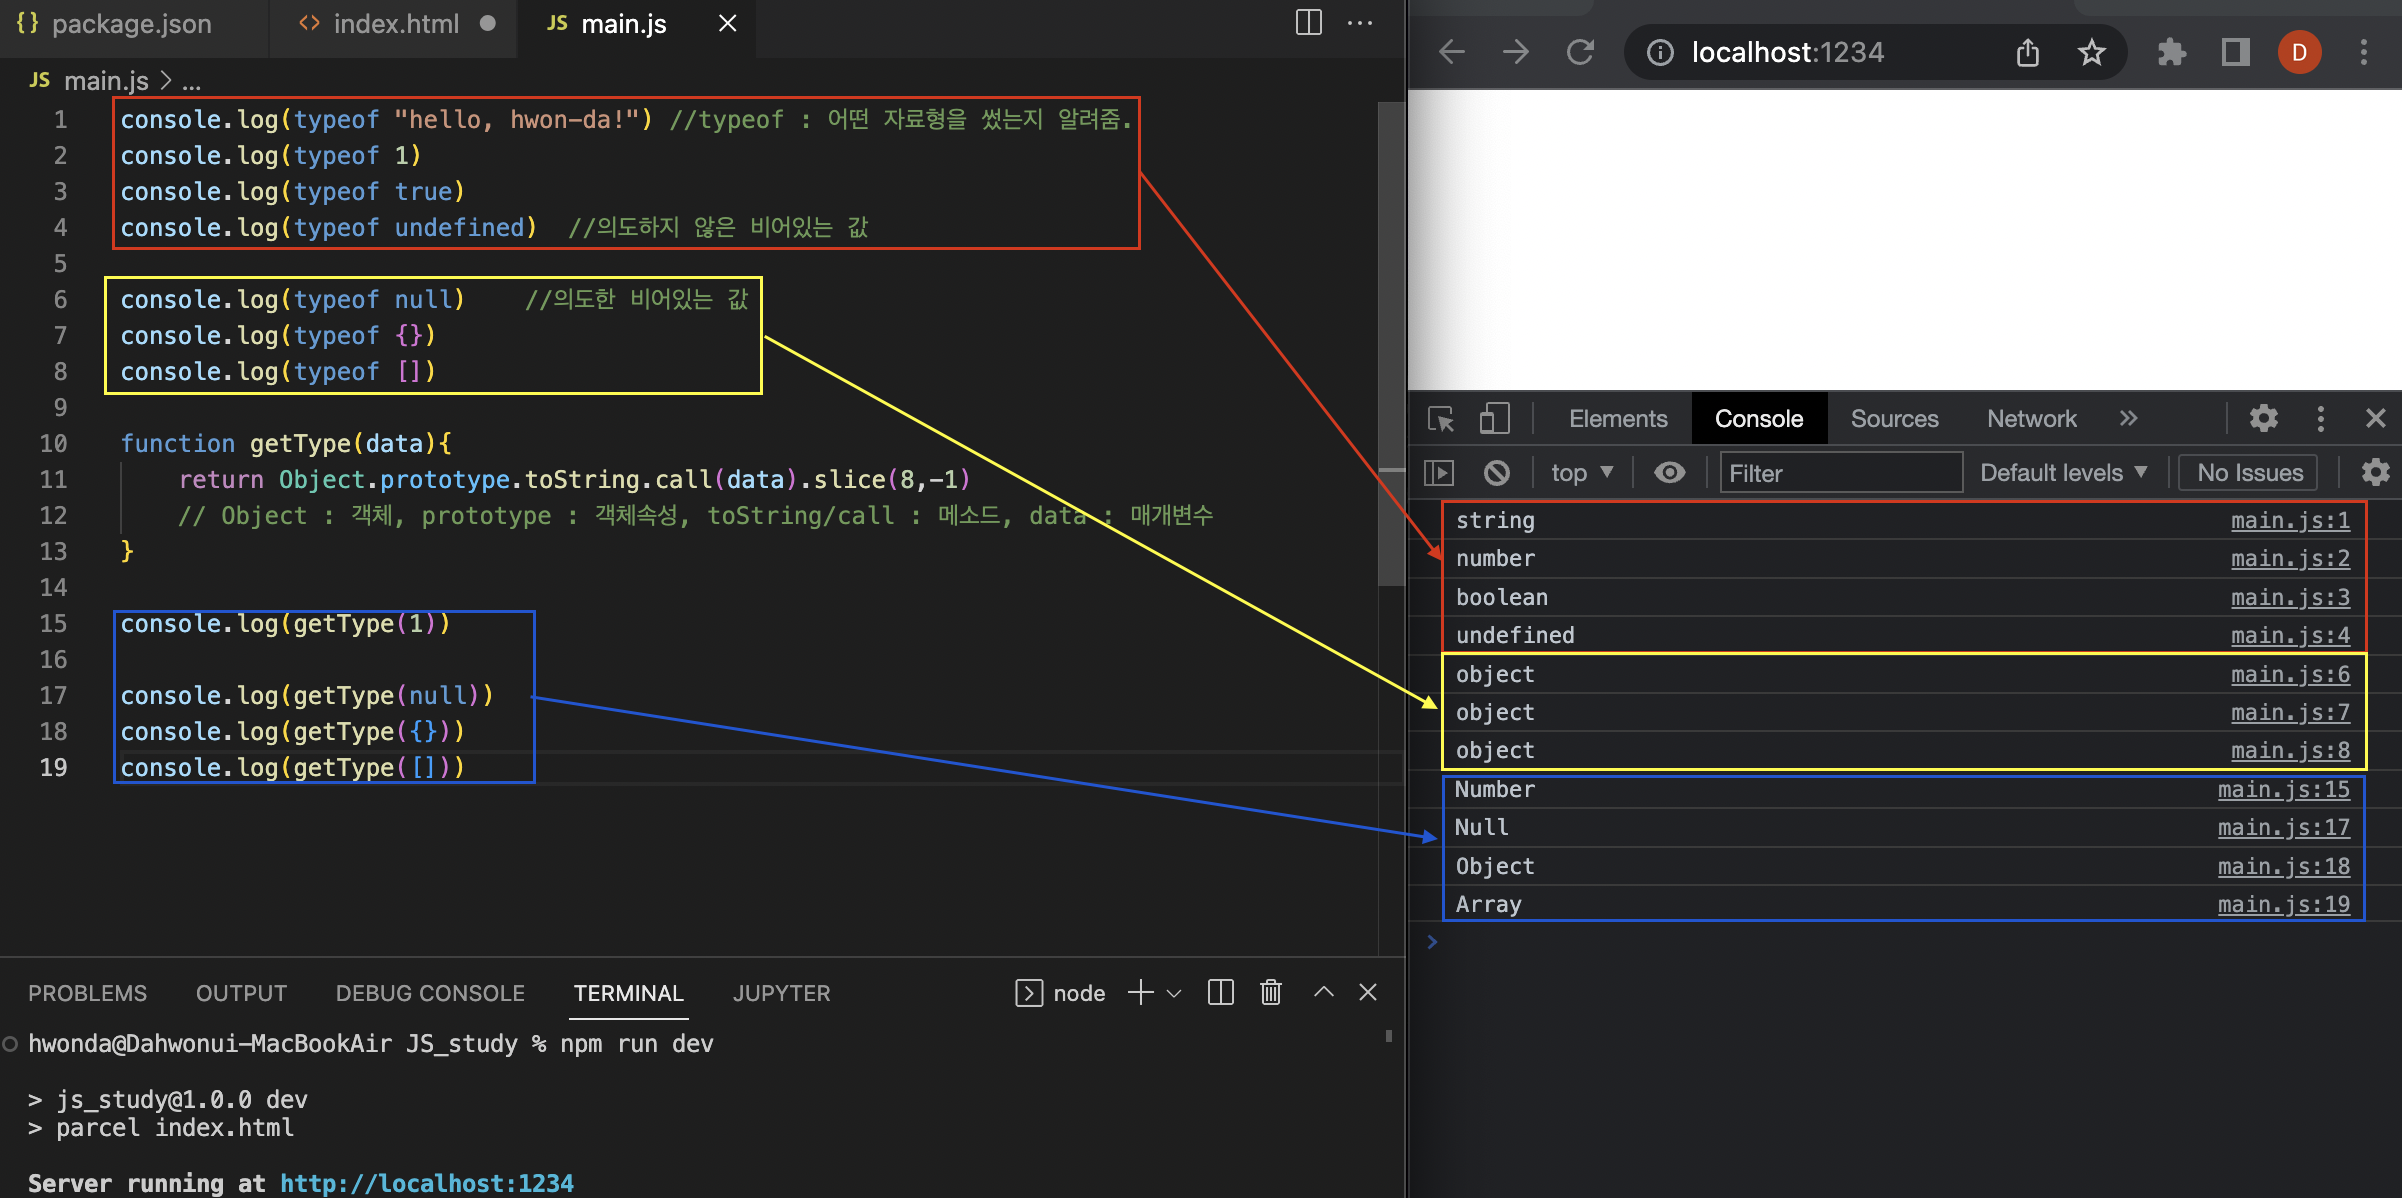Expand the Default levels dropdown

tap(2063, 473)
